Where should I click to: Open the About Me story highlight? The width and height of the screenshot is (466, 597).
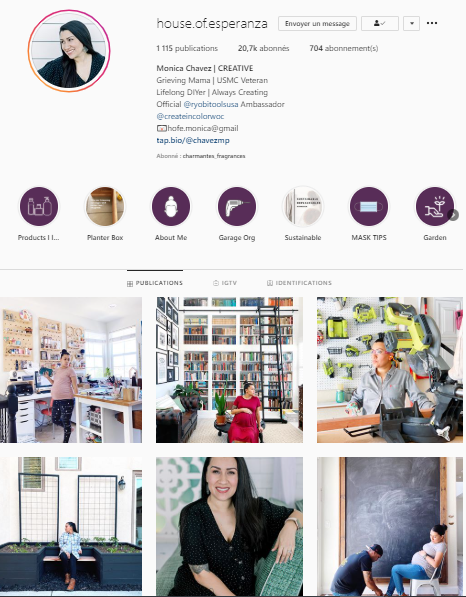[171, 207]
